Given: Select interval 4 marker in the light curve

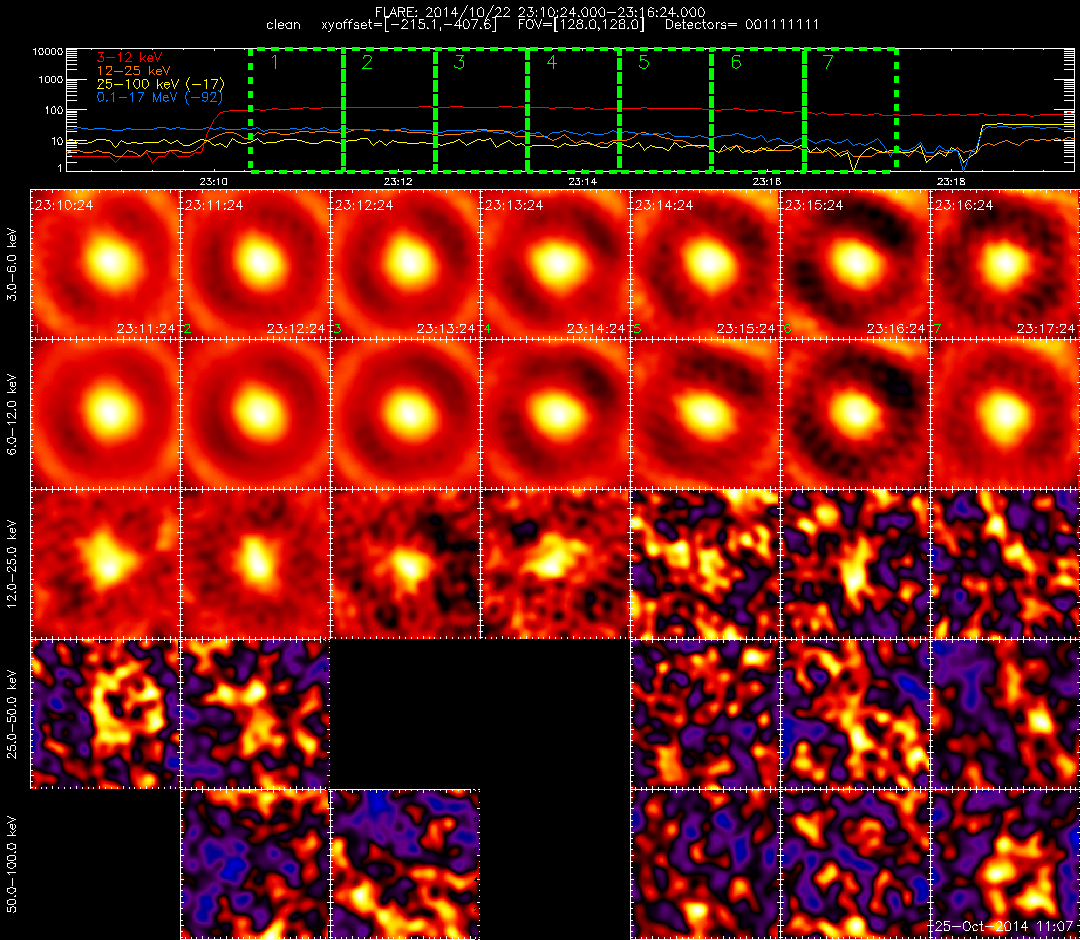Looking at the screenshot, I should click(551, 62).
